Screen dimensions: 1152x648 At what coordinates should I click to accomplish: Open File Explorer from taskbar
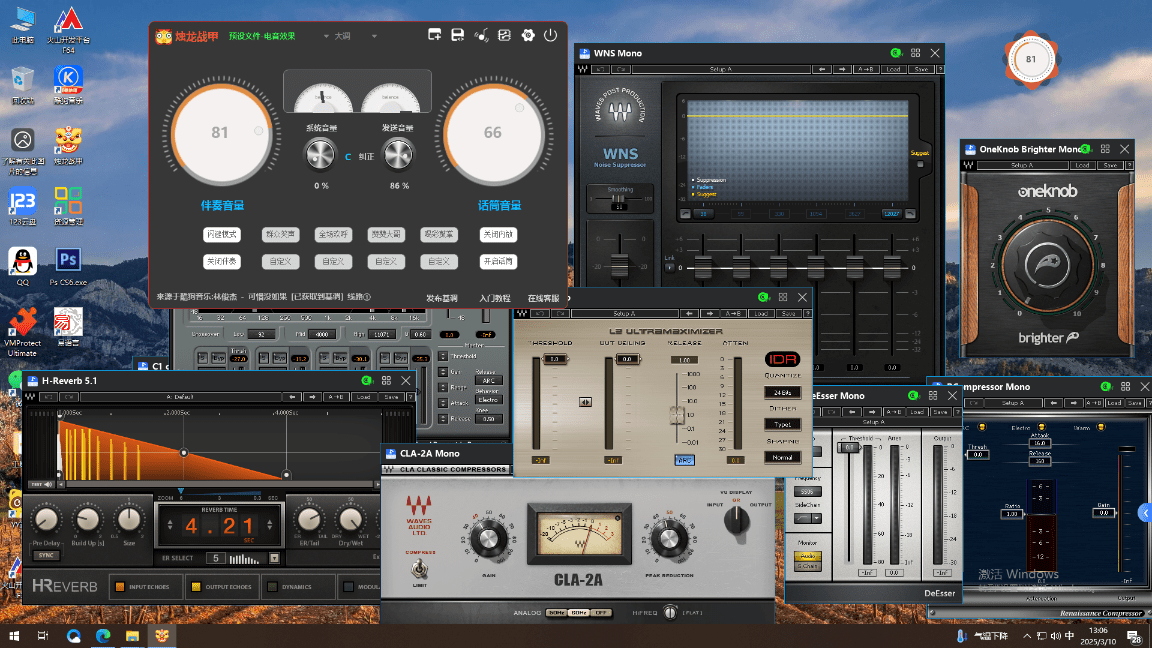132,636
